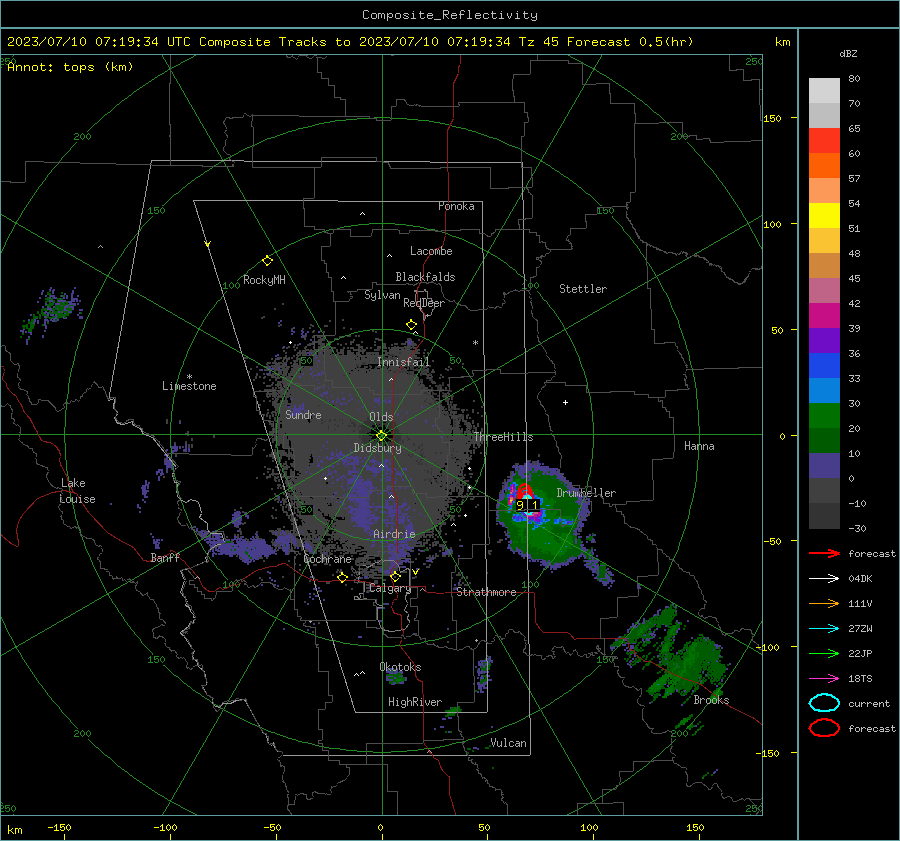This screenshot has width=900, height=841.
Task: Click the Banff city label
Action: pos(165,558)
